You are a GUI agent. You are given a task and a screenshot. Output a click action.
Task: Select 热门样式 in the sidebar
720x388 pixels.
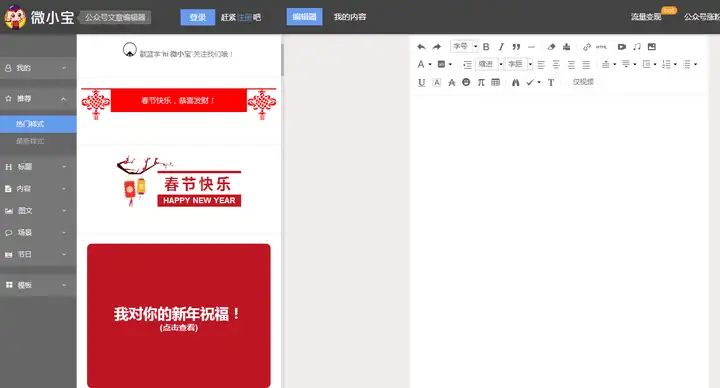(38, 124)
